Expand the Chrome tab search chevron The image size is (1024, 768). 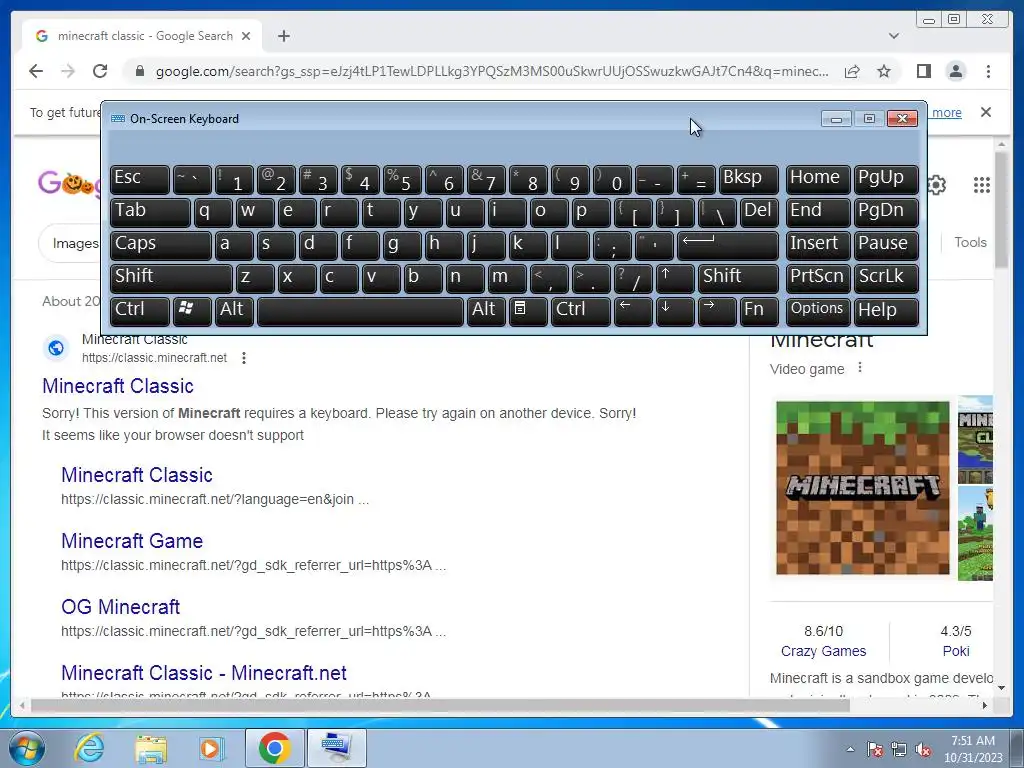point(893,36)
